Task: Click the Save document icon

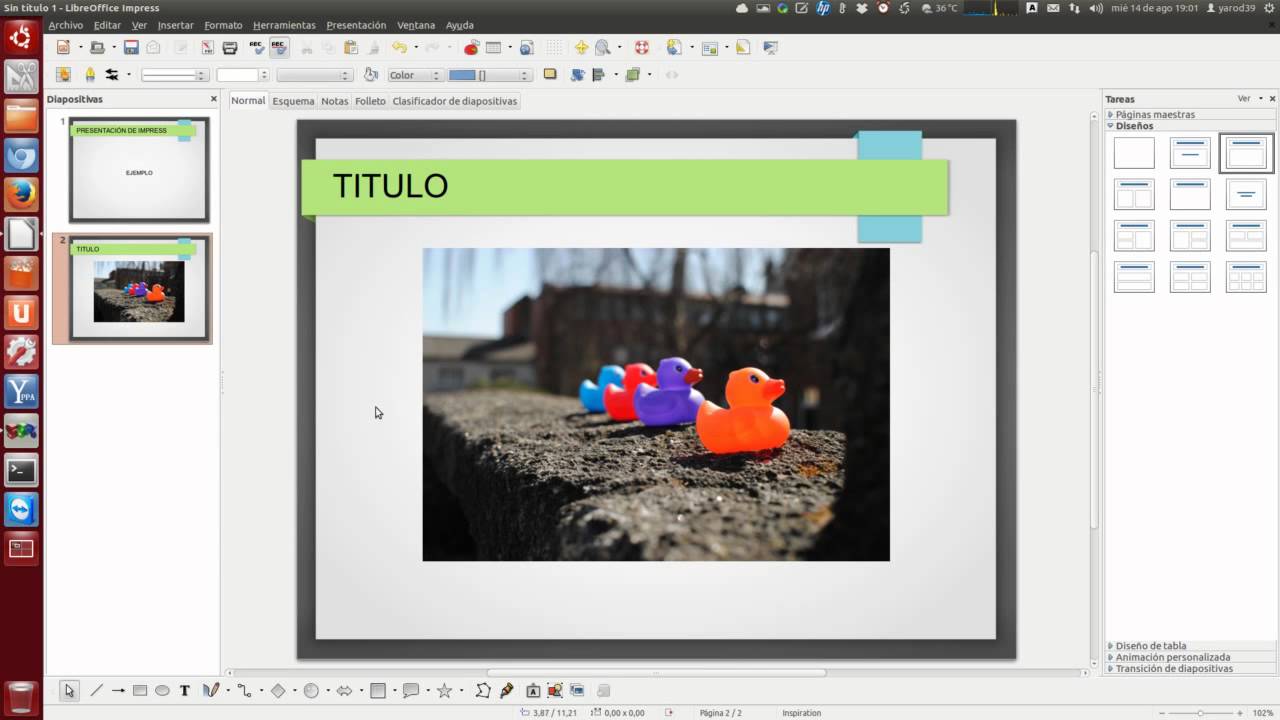Action: click(131, 47)
